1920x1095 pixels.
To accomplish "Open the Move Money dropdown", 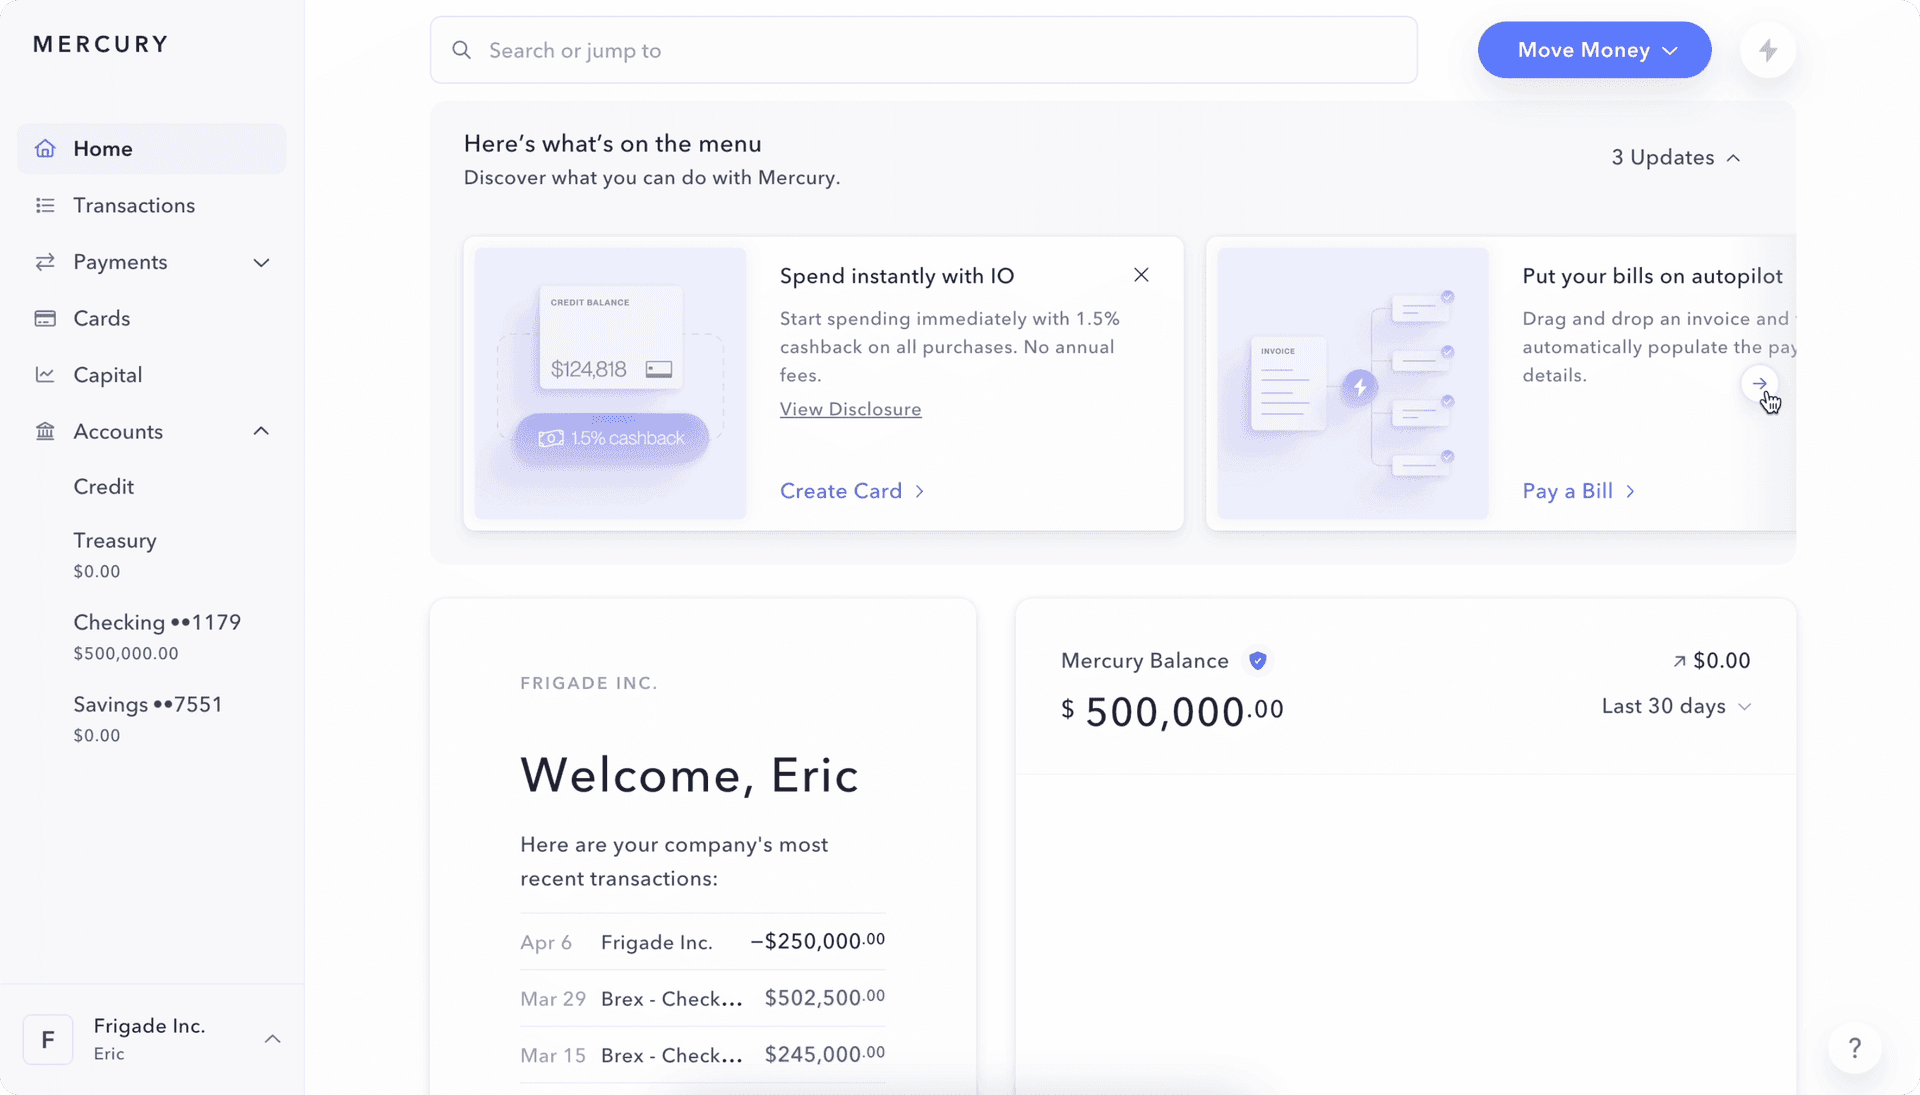I will [x=1594, y=50].
